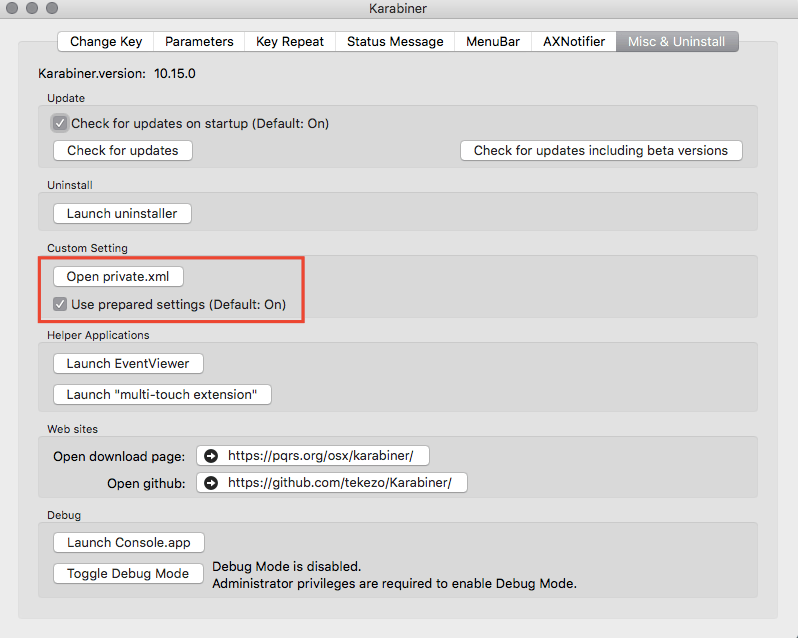This screenshot has height=638, width=798.
Task: Click Toggle Debug Mode button
Action: tap(128, 574)
